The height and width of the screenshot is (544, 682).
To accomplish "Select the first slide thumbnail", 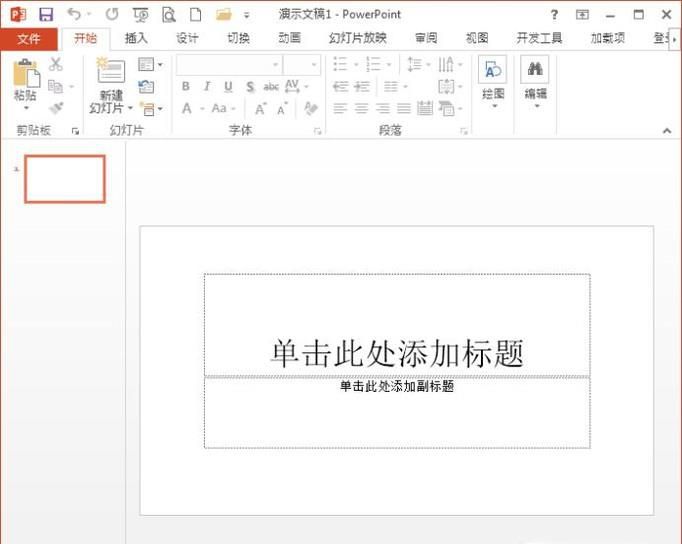I will tap(65, 179).
